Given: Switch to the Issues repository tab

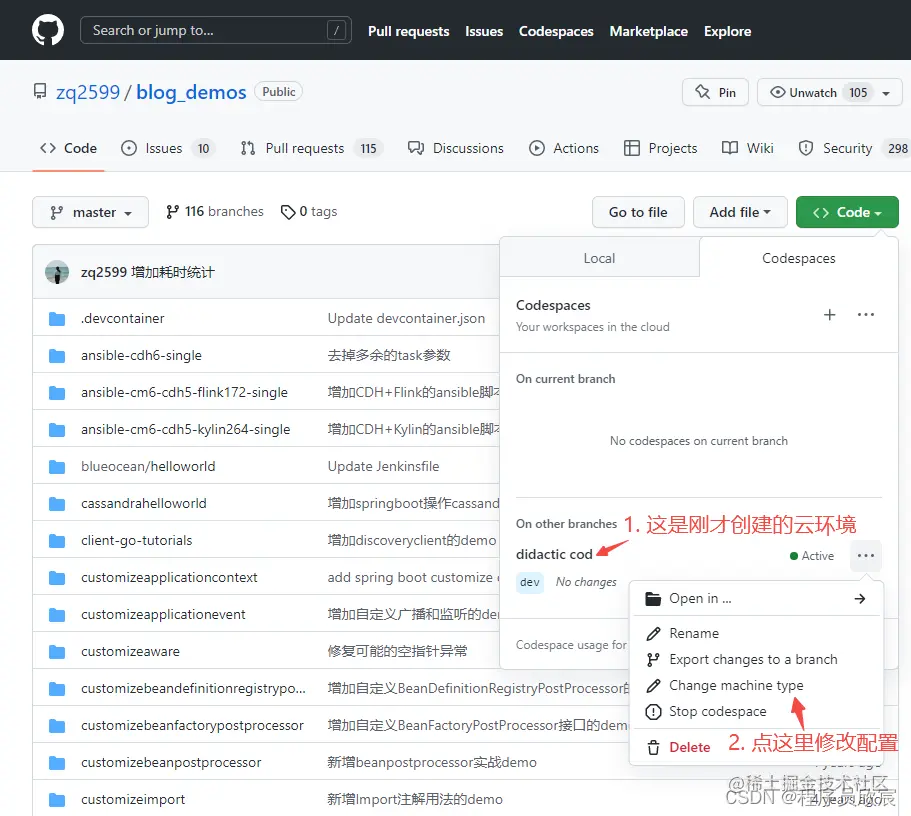Looking at the screenshot, I should click(167, 148).
